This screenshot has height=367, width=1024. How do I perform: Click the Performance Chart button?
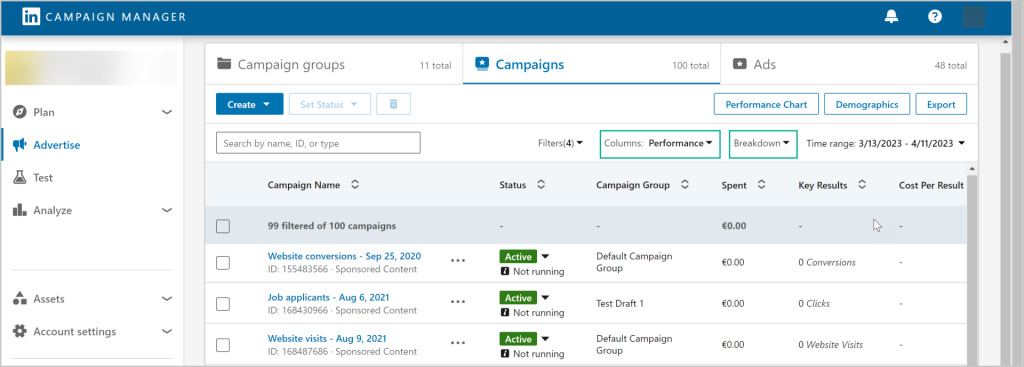tap(767, 104)
